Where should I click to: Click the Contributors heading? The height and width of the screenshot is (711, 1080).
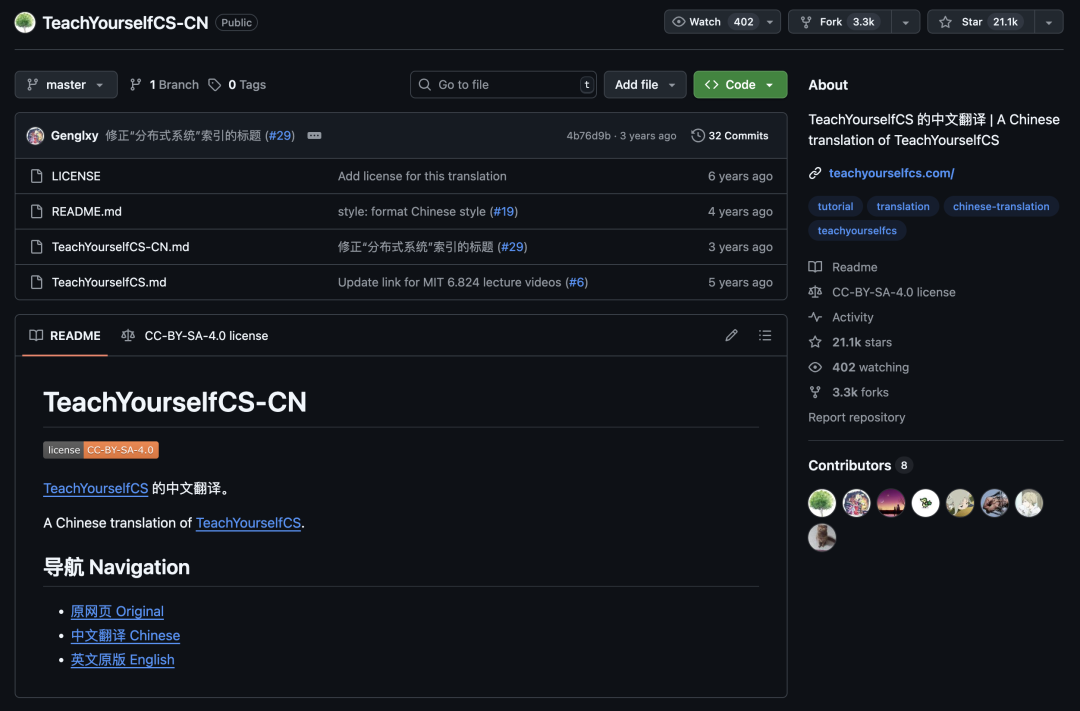(849, 466)
